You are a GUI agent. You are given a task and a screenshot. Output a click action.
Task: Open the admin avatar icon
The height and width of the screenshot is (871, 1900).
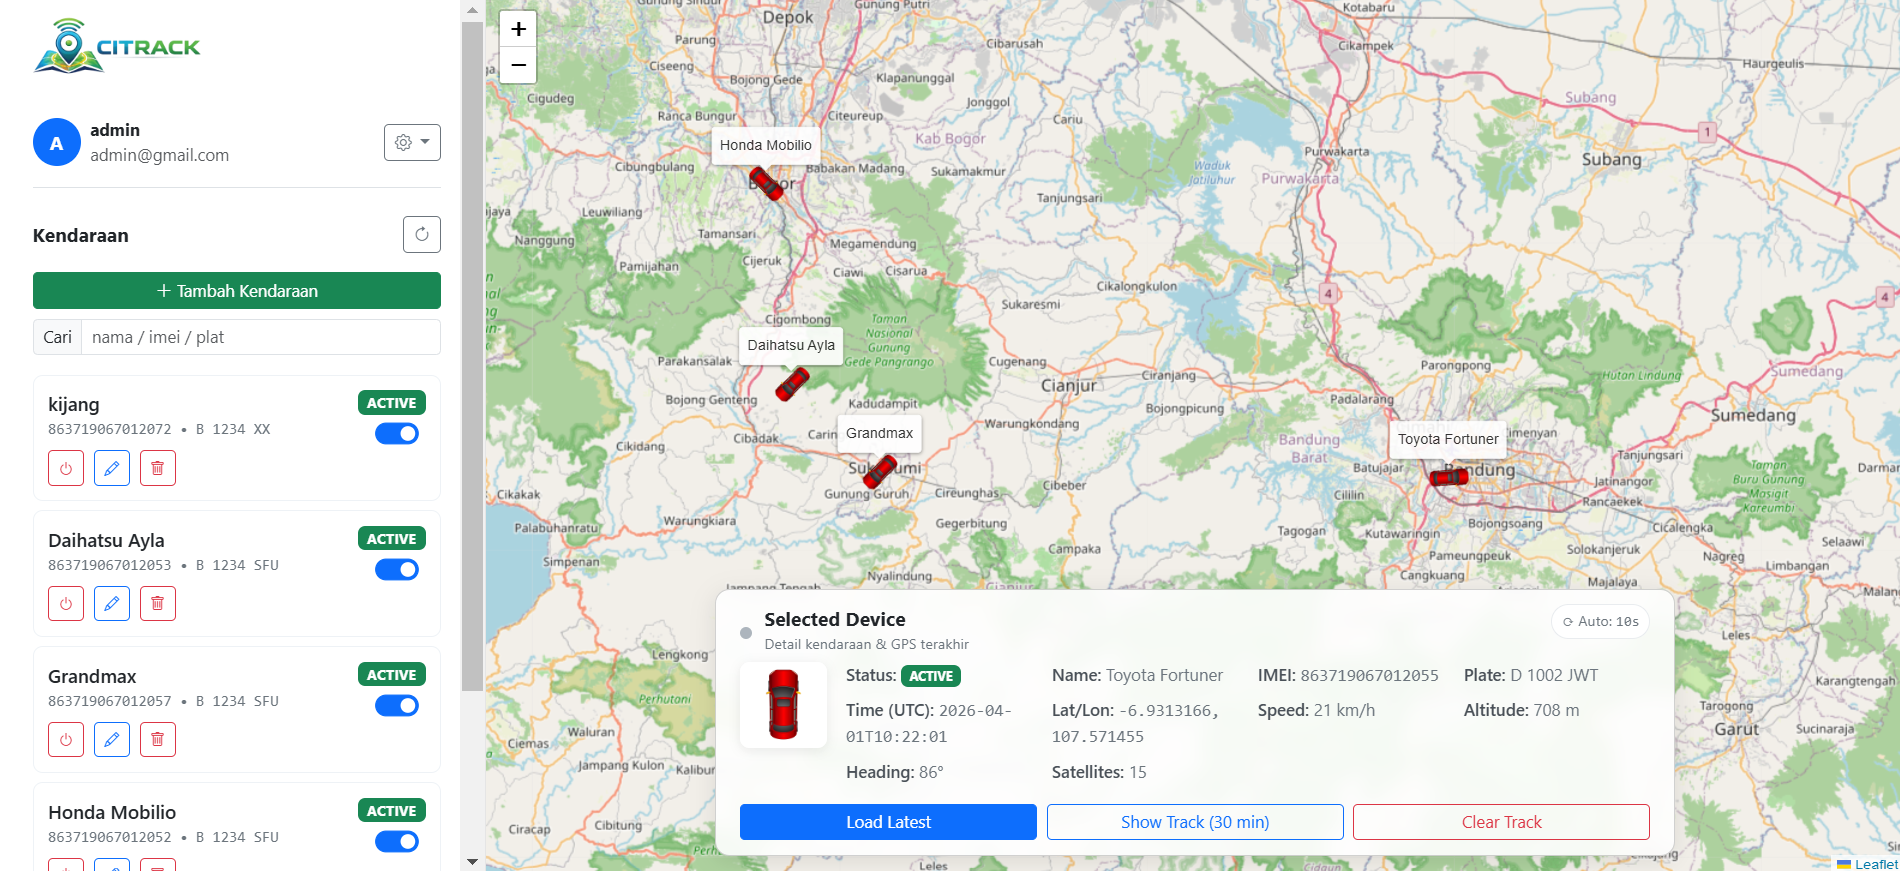[57, 142]
